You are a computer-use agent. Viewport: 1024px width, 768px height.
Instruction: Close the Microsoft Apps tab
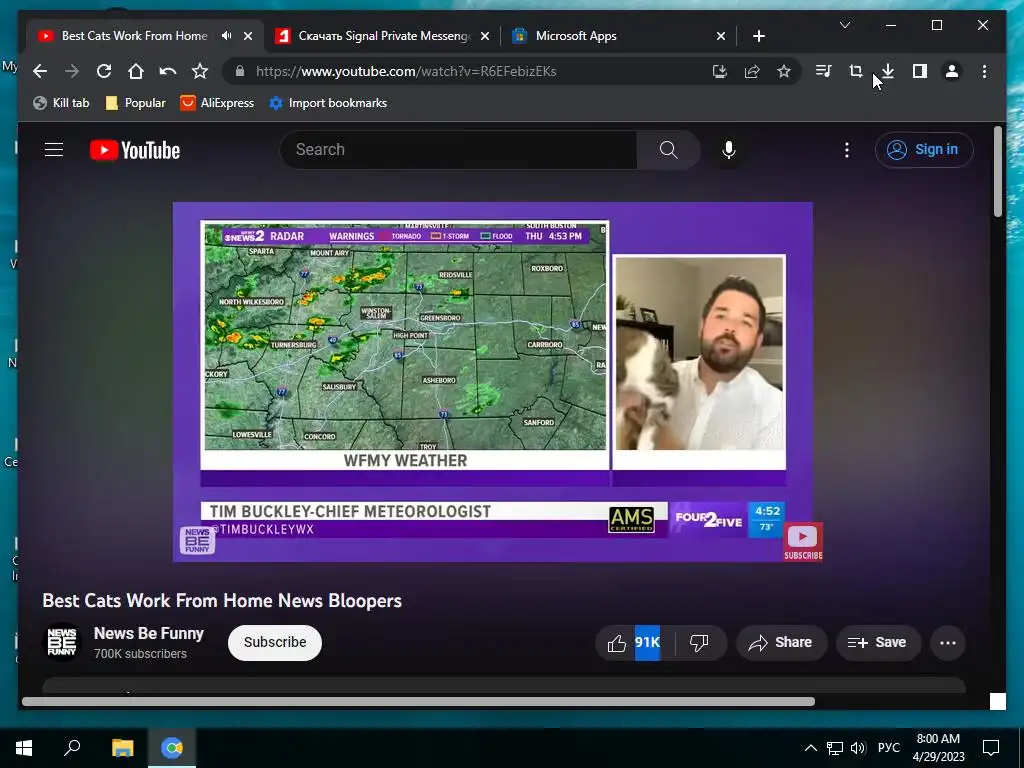720,36
